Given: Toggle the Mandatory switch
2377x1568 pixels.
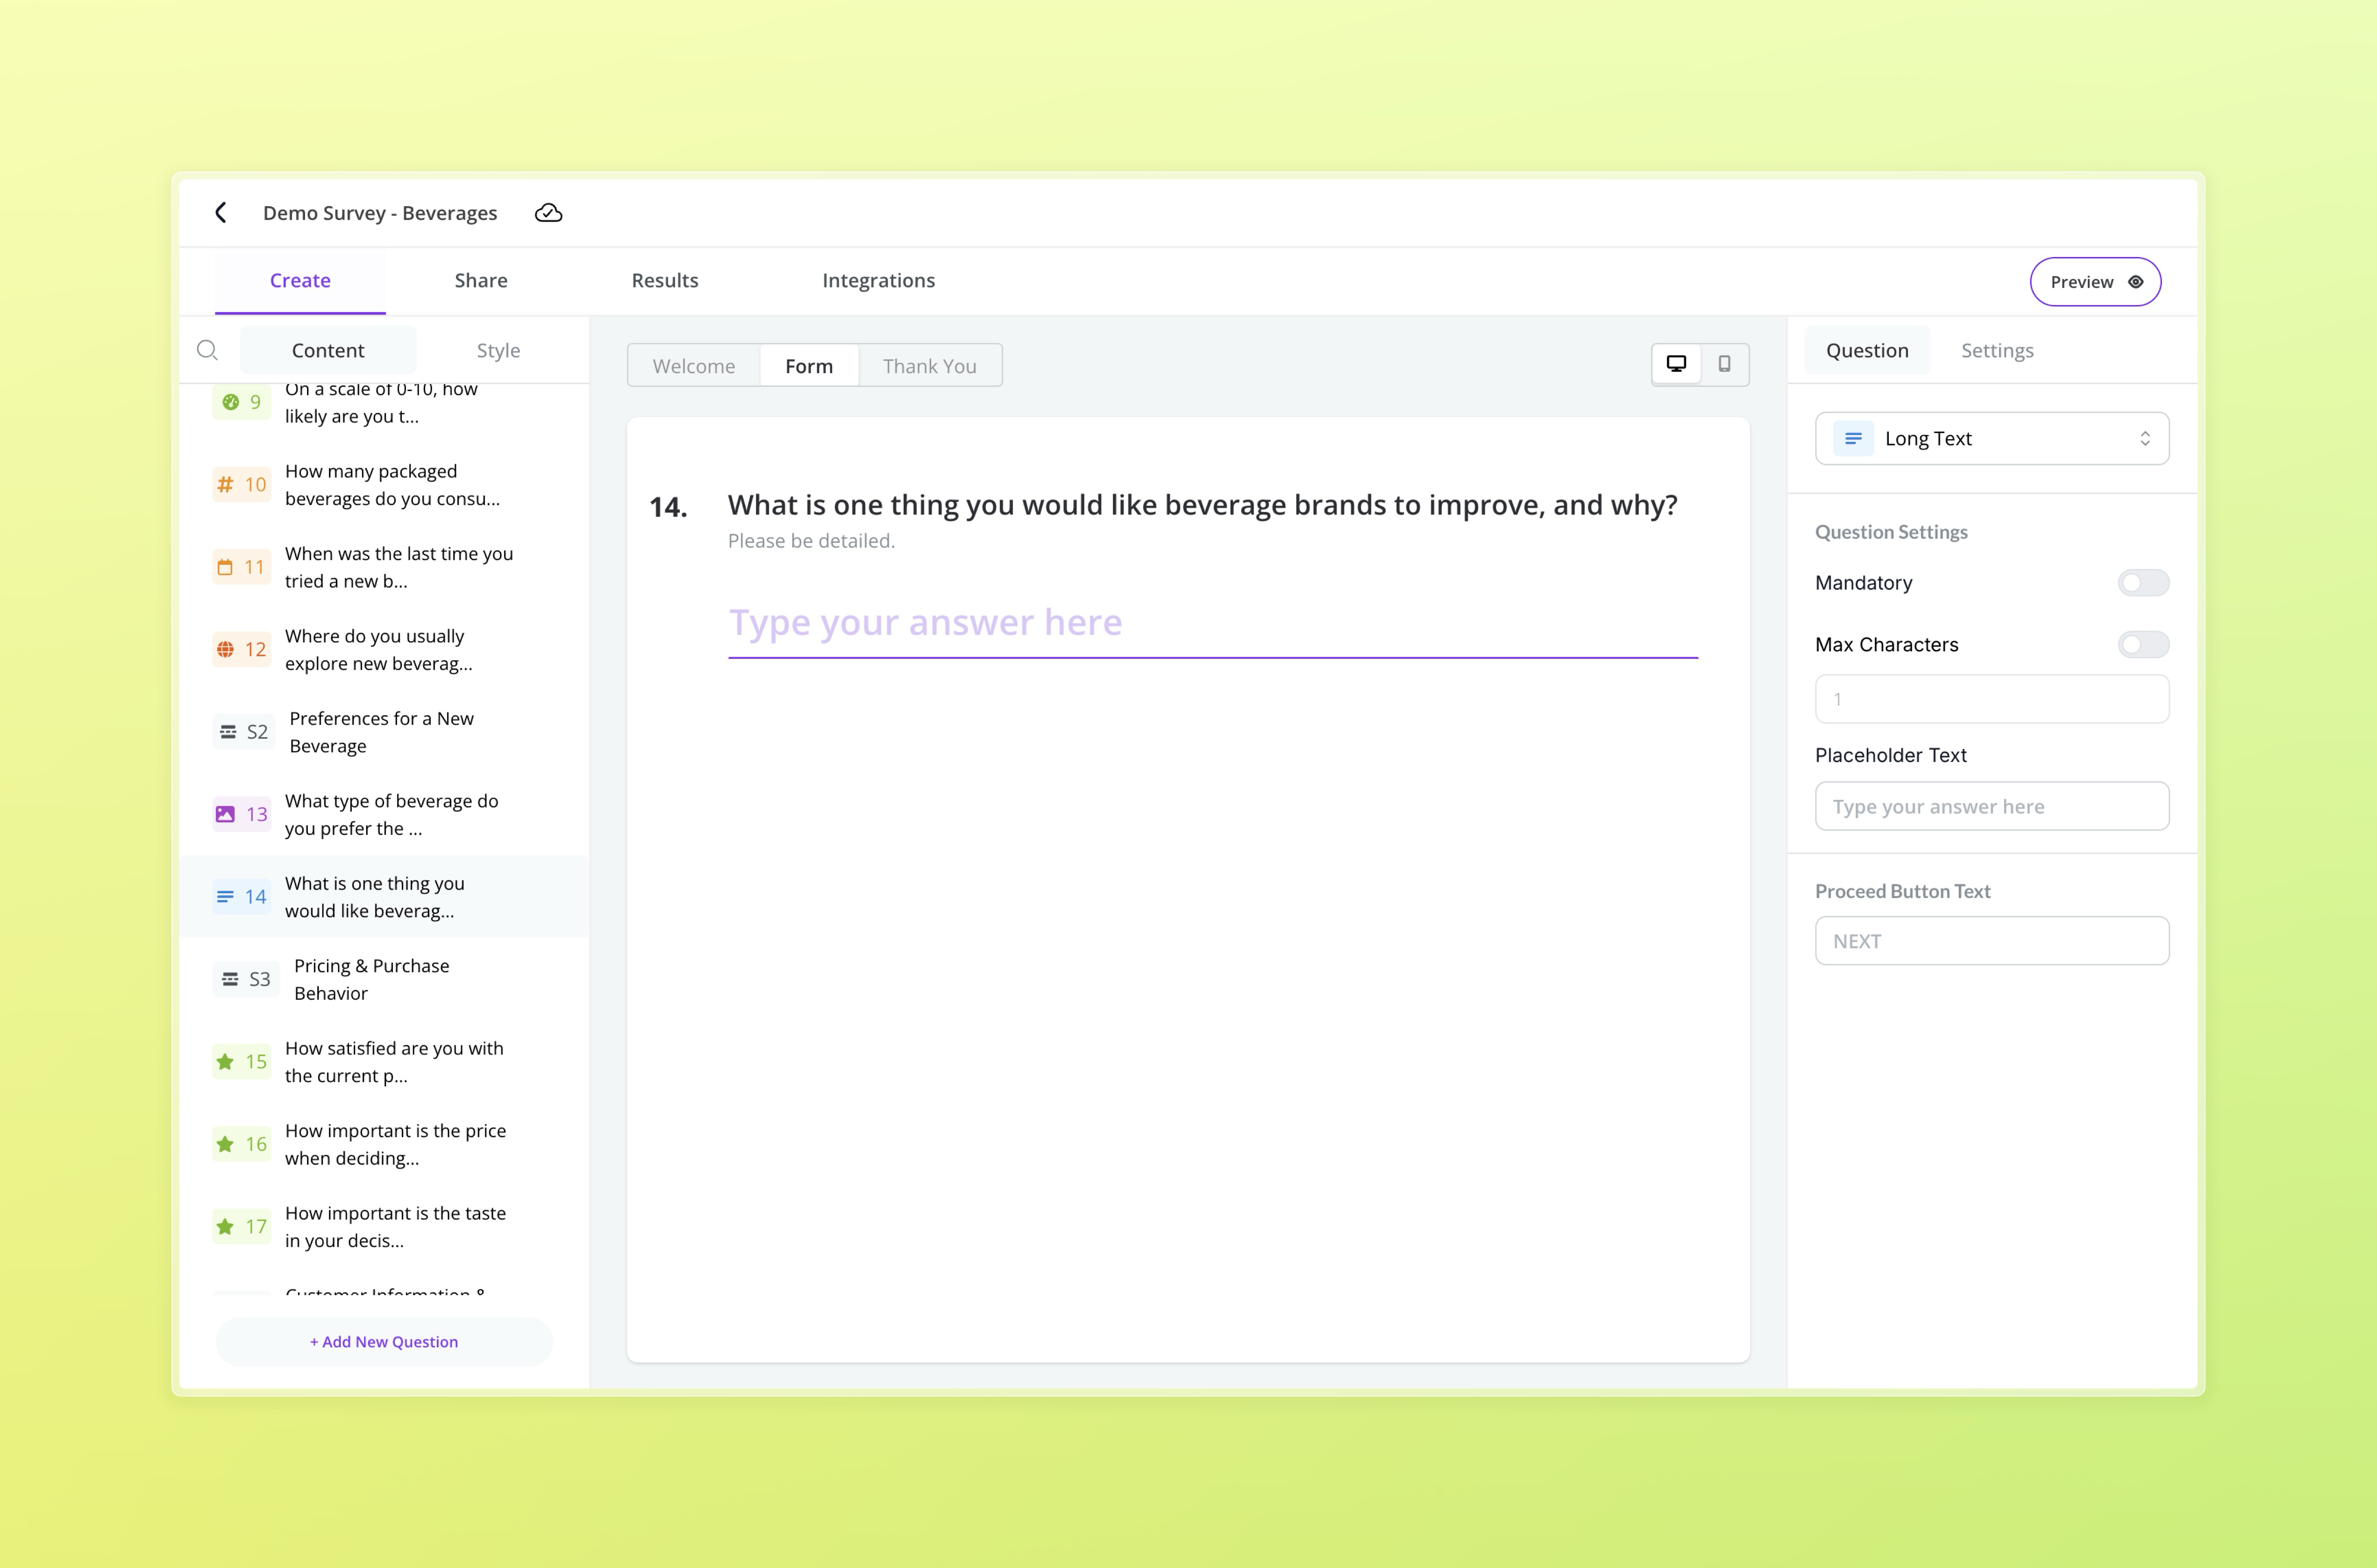Looking at the screenshot, I should (x=2143, y=583).
